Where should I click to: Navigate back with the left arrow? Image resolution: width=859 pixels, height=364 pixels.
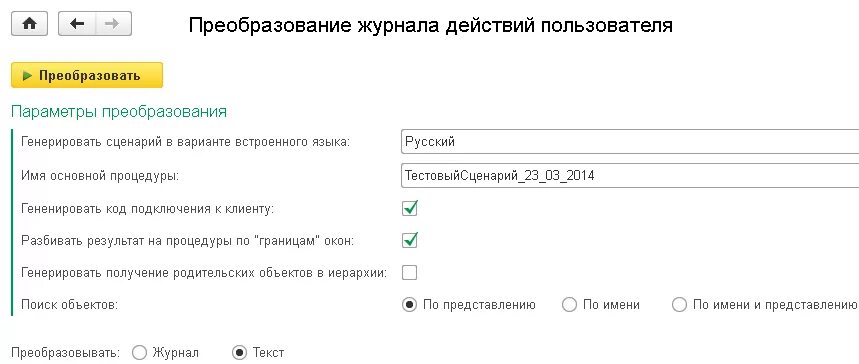(x=77, y=24)
